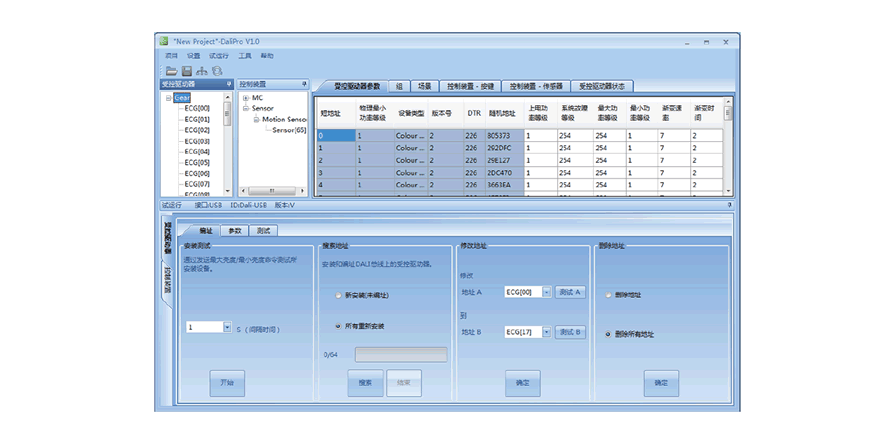The image size is (880, 438).
Task: Click the DaliPro app icon in title bar
Action: pos(163,41)
